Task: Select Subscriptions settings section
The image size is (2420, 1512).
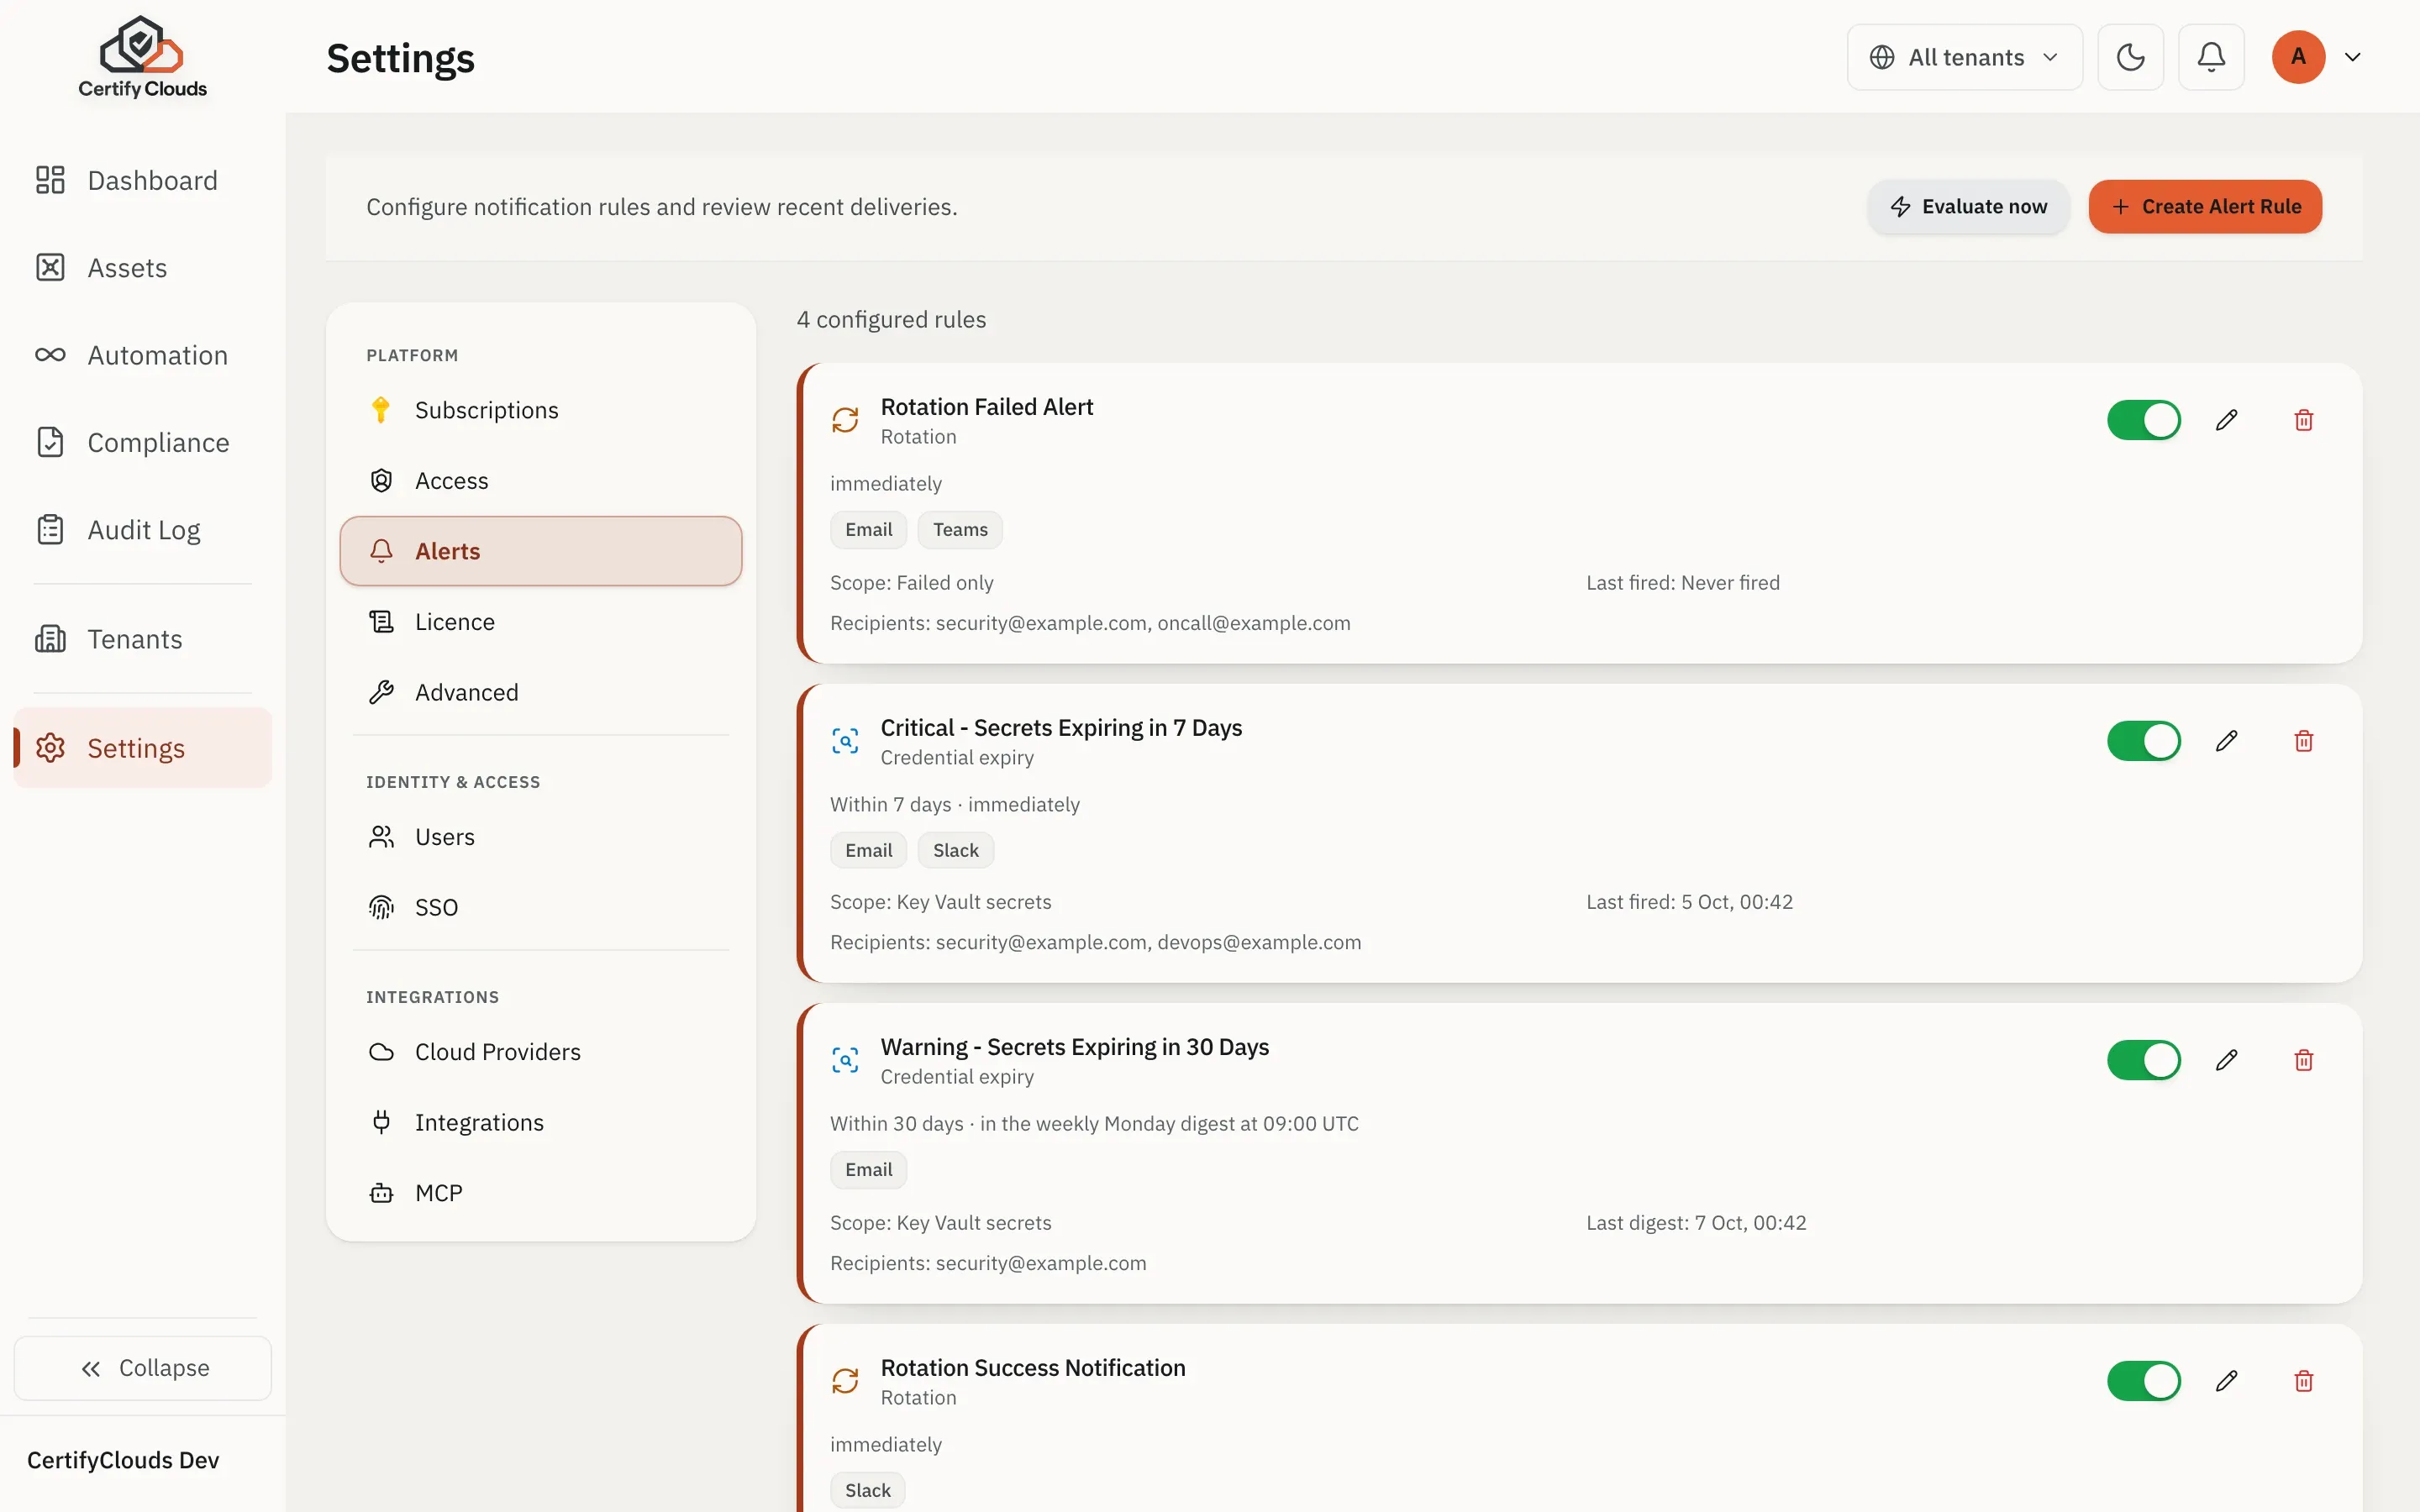Action: (541, 410)
